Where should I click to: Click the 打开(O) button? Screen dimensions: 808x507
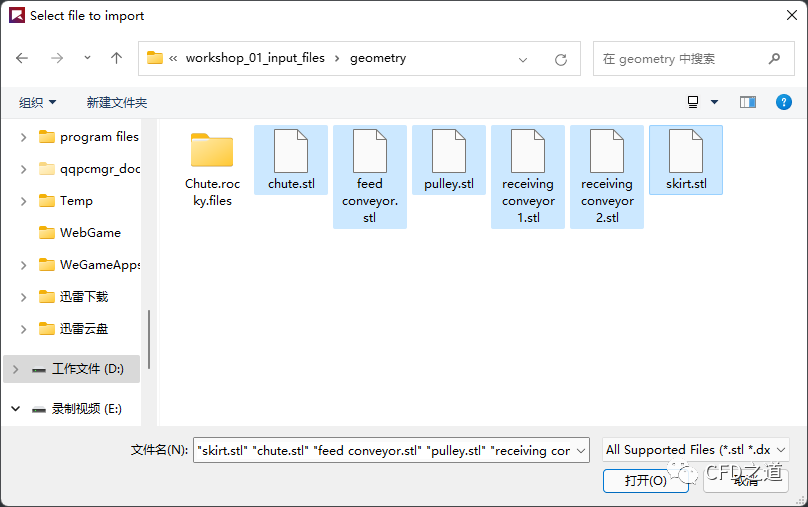645,481
